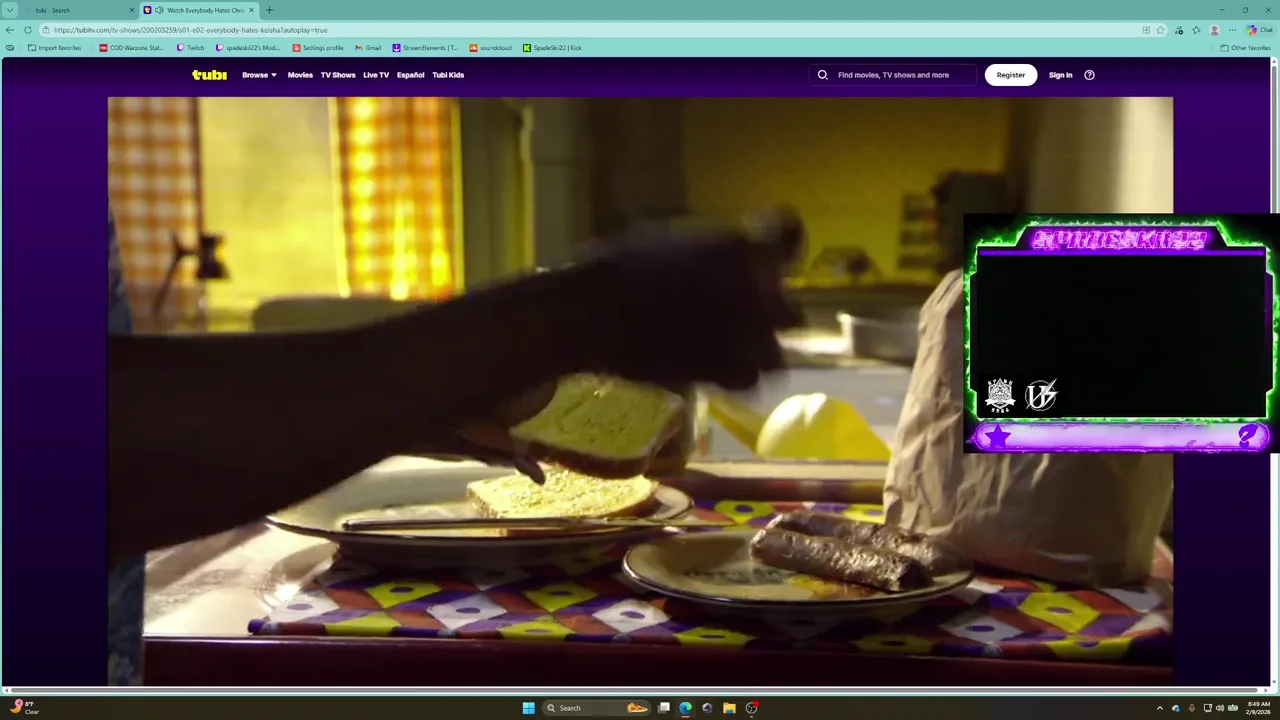This screenshot has height=720, width=1280.
Task: Open the spadeskii22's Mod bookmark
Action: pyautogui.click(x=248, y=48)
